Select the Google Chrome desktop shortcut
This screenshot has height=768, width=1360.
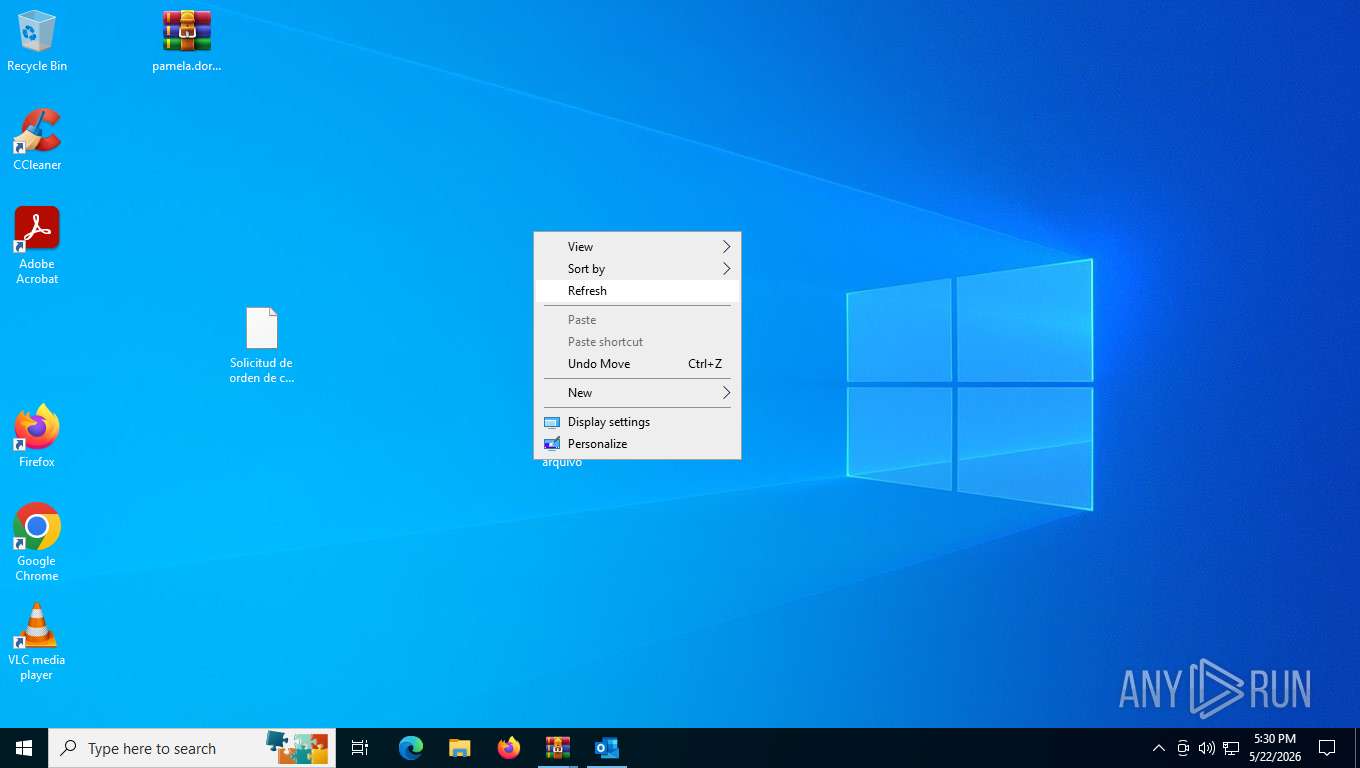pos(37,542)
